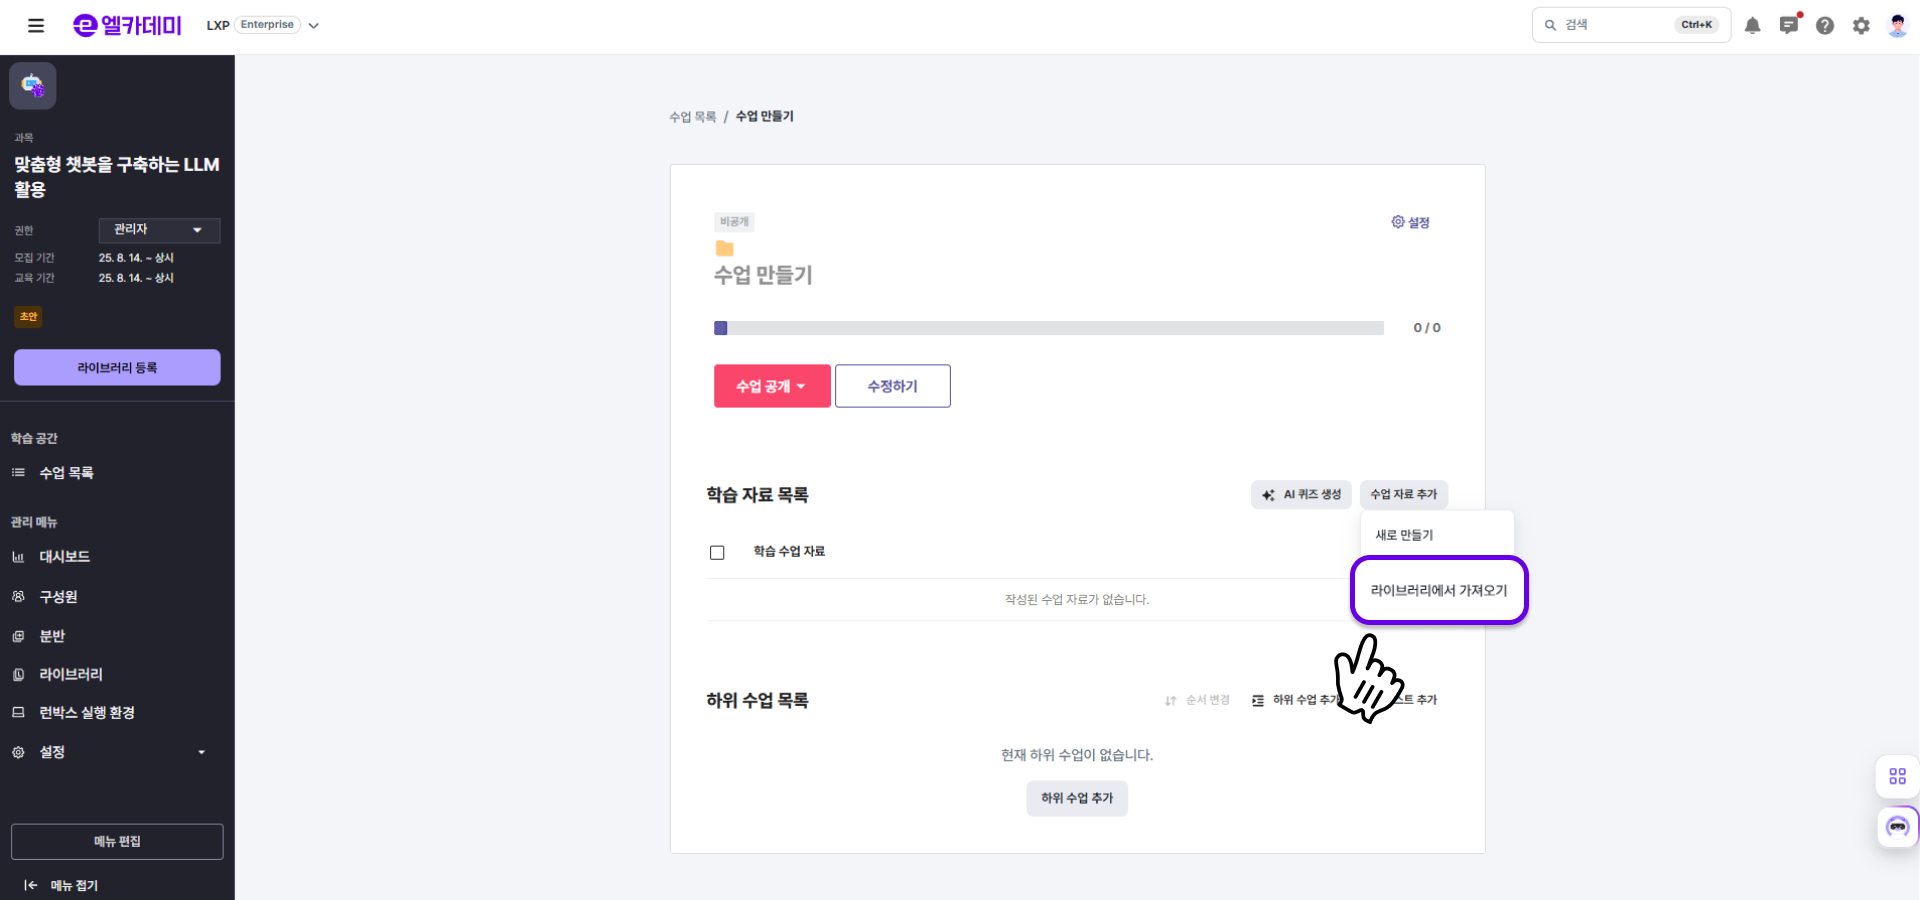Click the help question mark icon
The image size is (1920, 900).
point(1825,26)
